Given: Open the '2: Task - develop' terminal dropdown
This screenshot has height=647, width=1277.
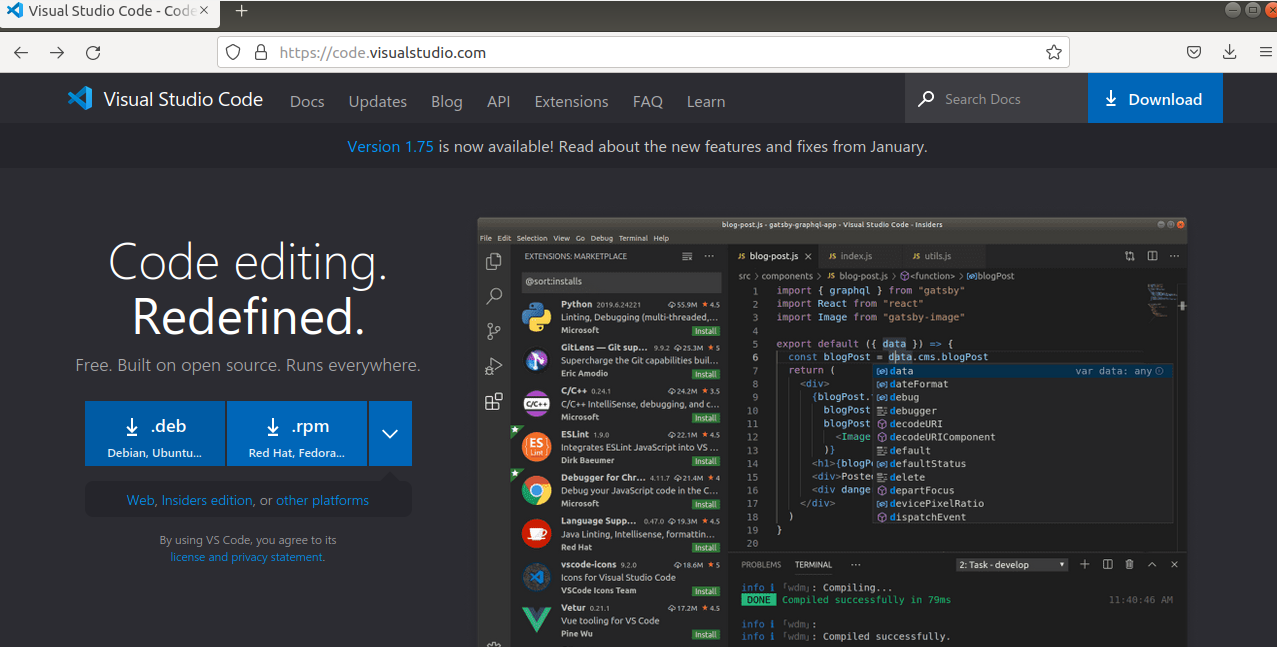Looking at the screenshot, I should click(1012, 564).
